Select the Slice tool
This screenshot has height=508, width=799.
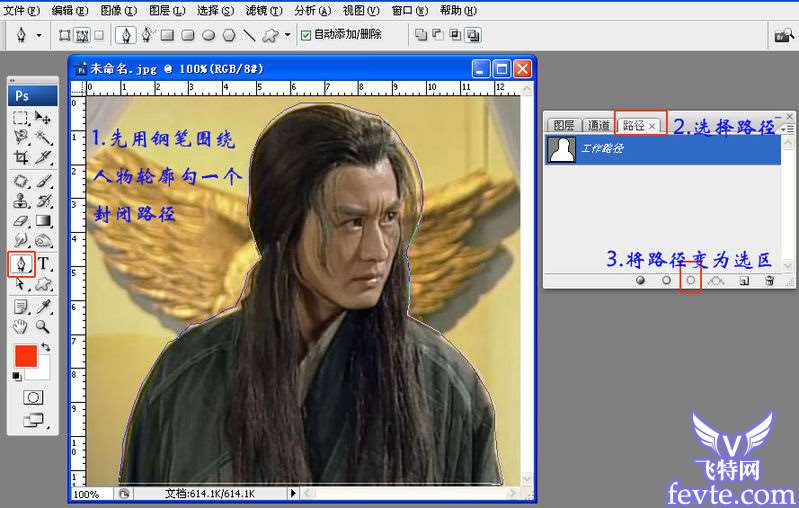tap(43, 157)
